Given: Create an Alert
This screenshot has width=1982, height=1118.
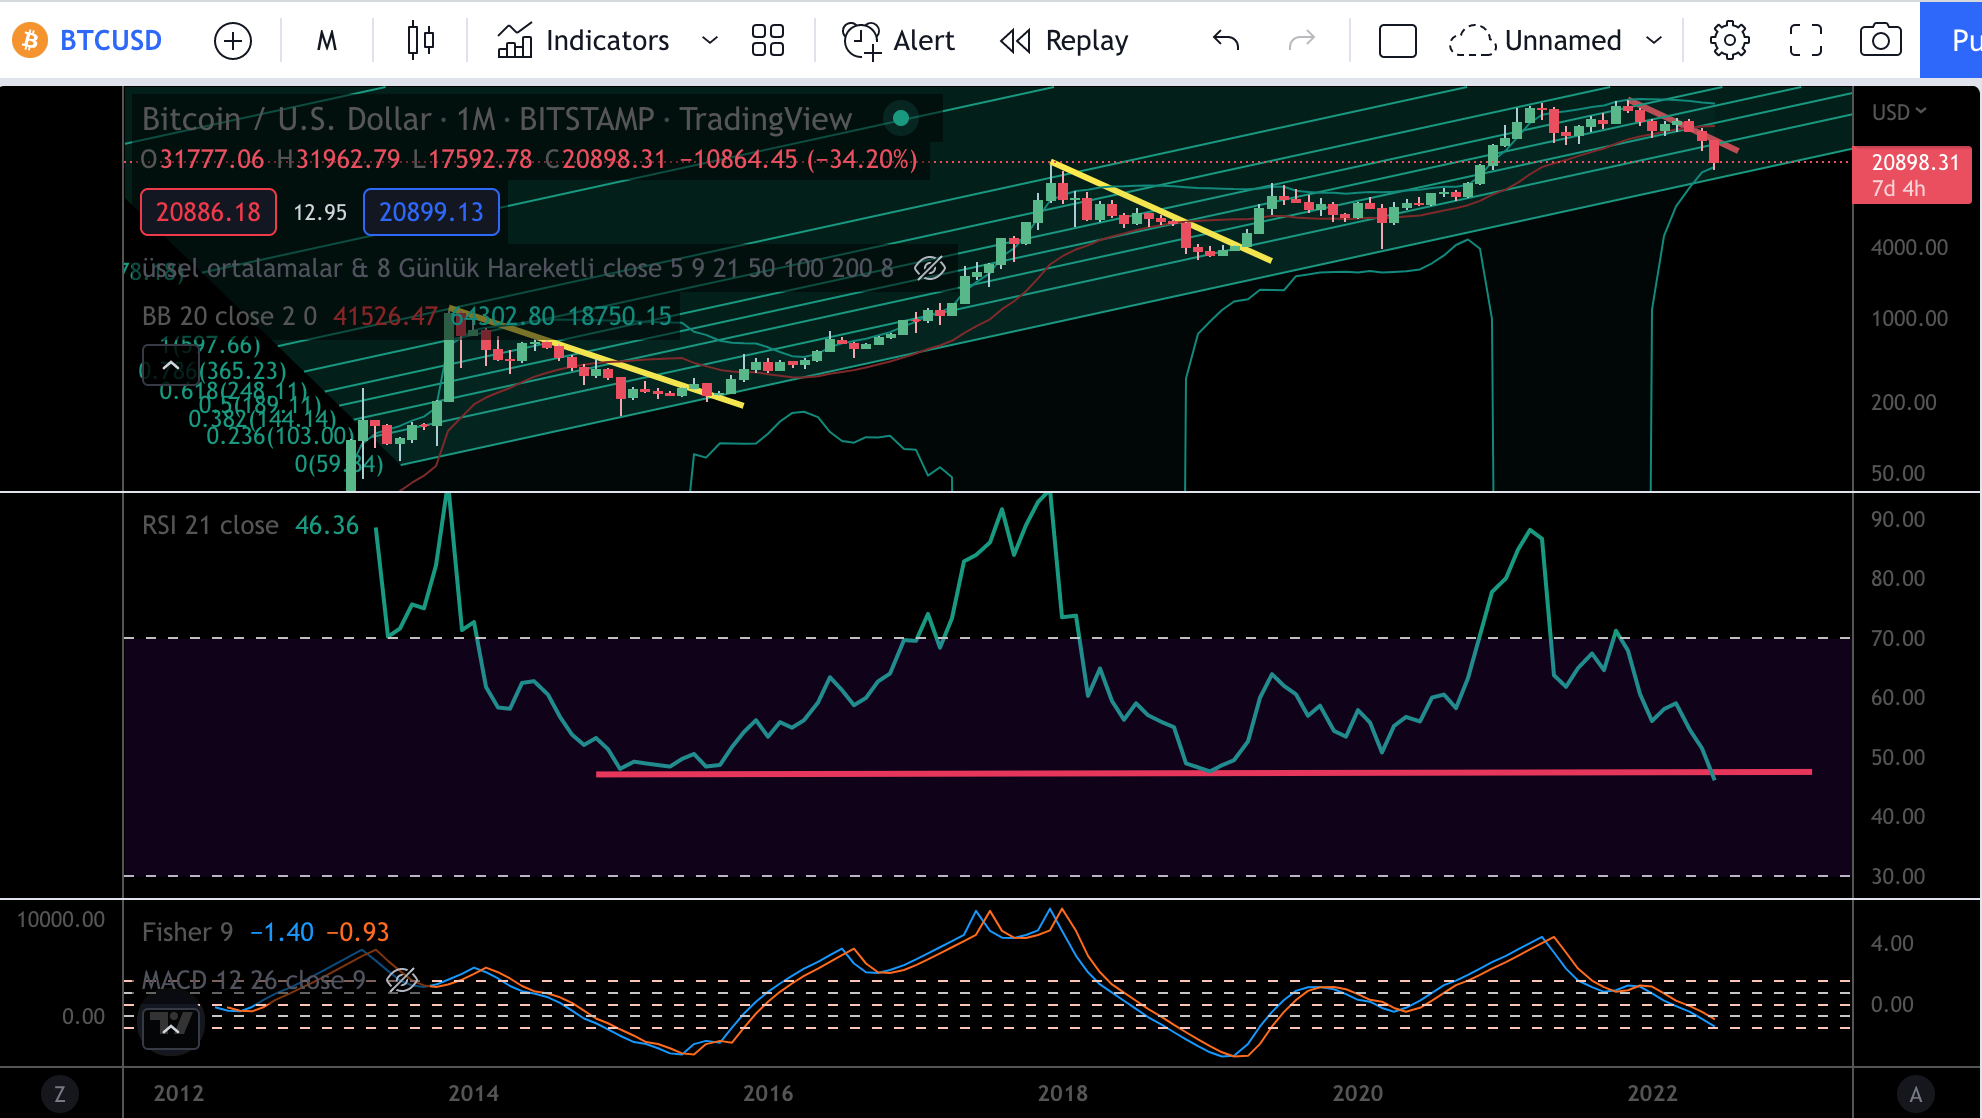Looking at the screenshot, I should click(x=898, y=41).
